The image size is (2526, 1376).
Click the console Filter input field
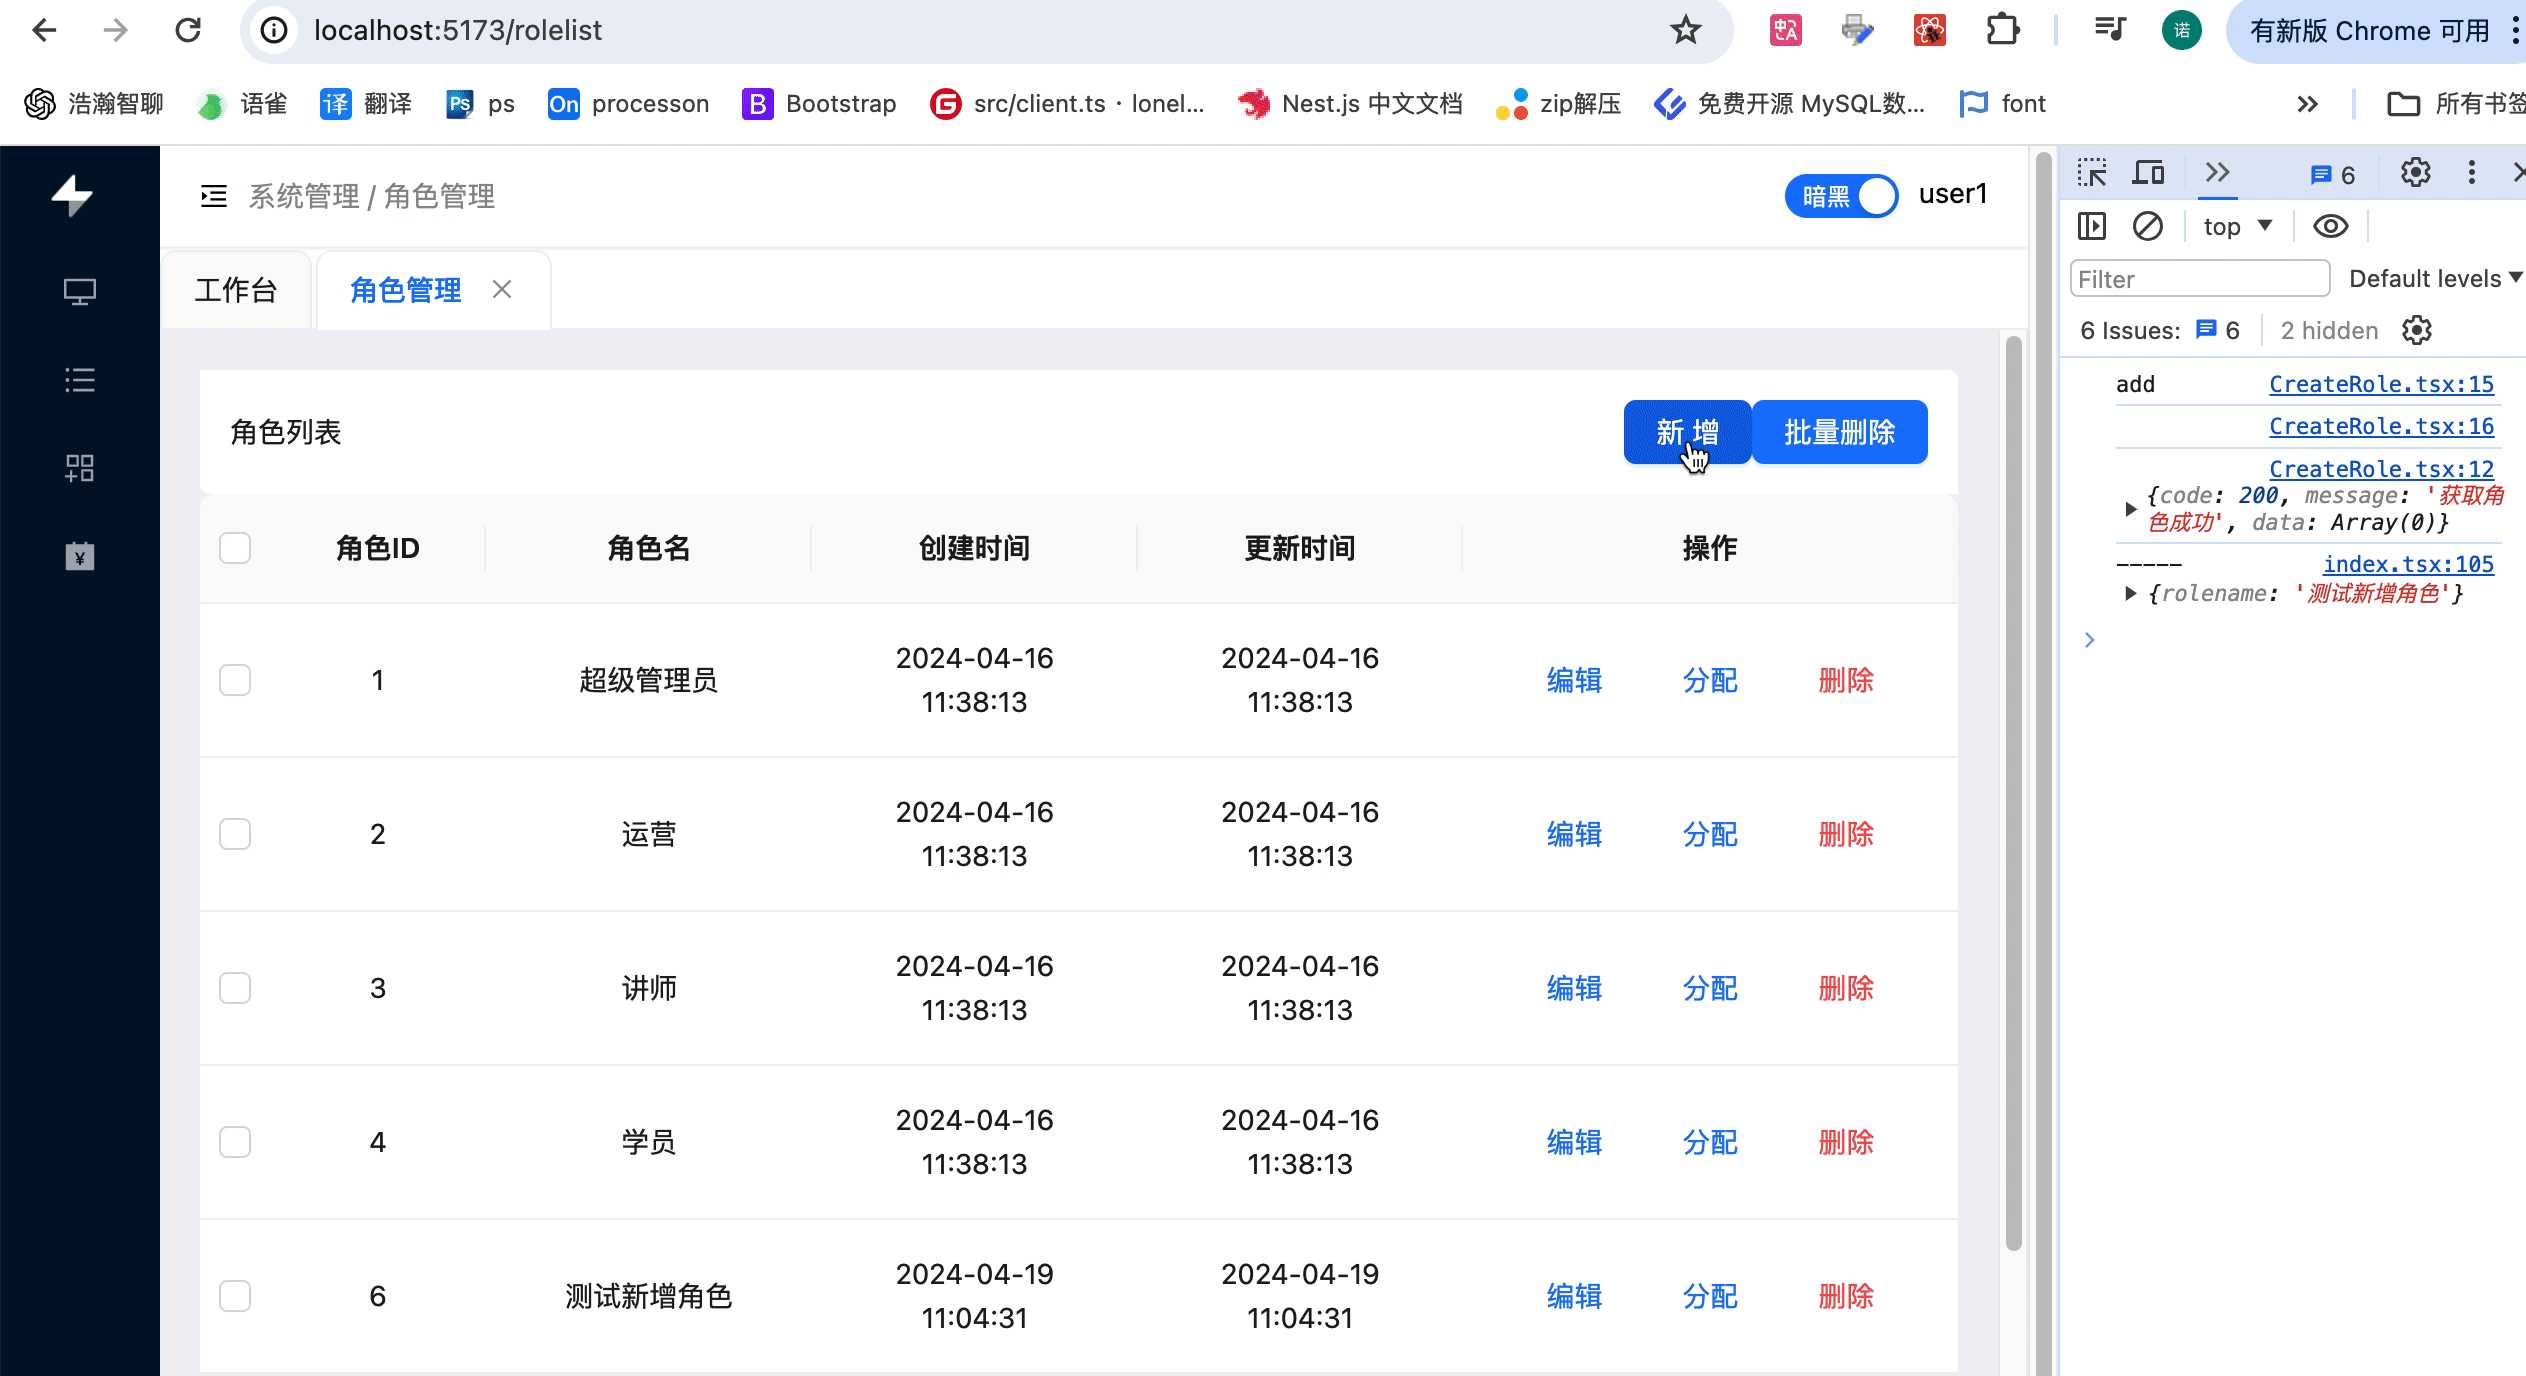tap(2199, 279)
